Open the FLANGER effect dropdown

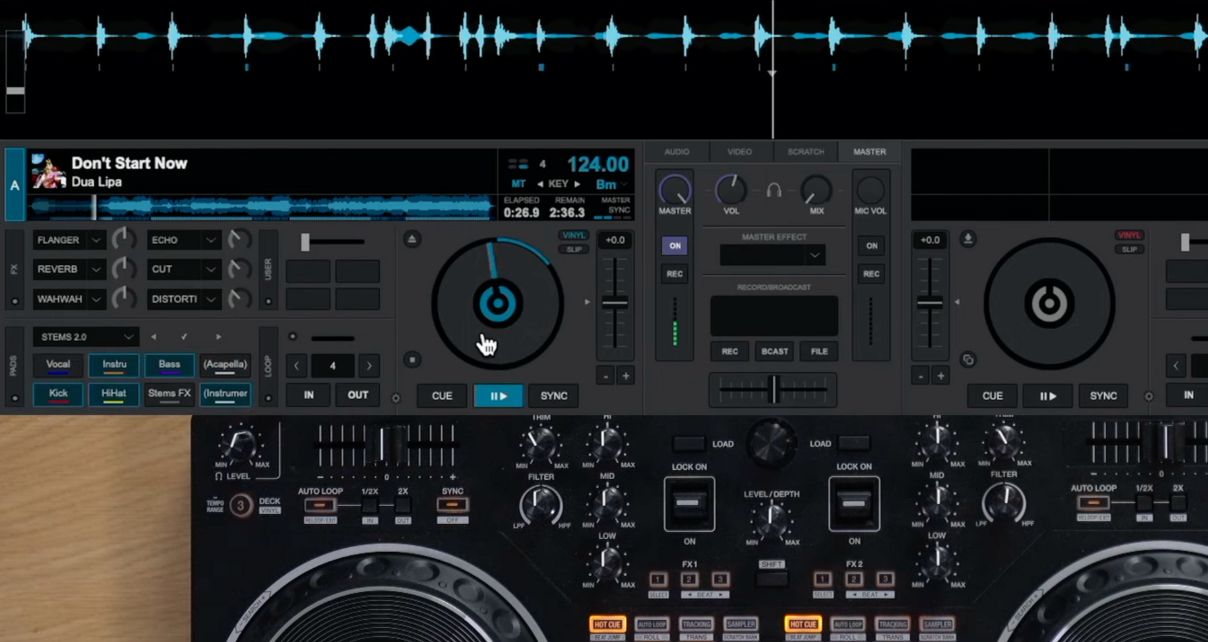(96, 240)
